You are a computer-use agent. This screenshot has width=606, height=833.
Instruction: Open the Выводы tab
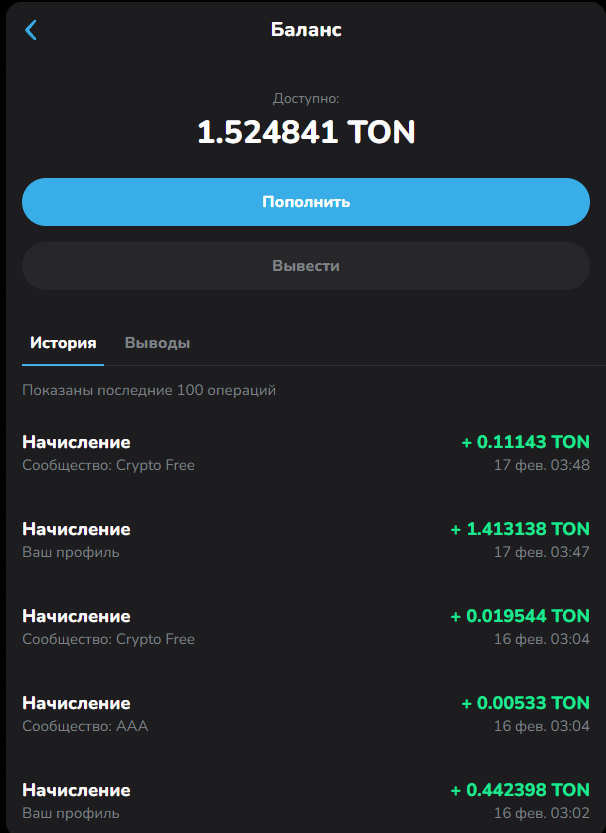pos(157,343)
